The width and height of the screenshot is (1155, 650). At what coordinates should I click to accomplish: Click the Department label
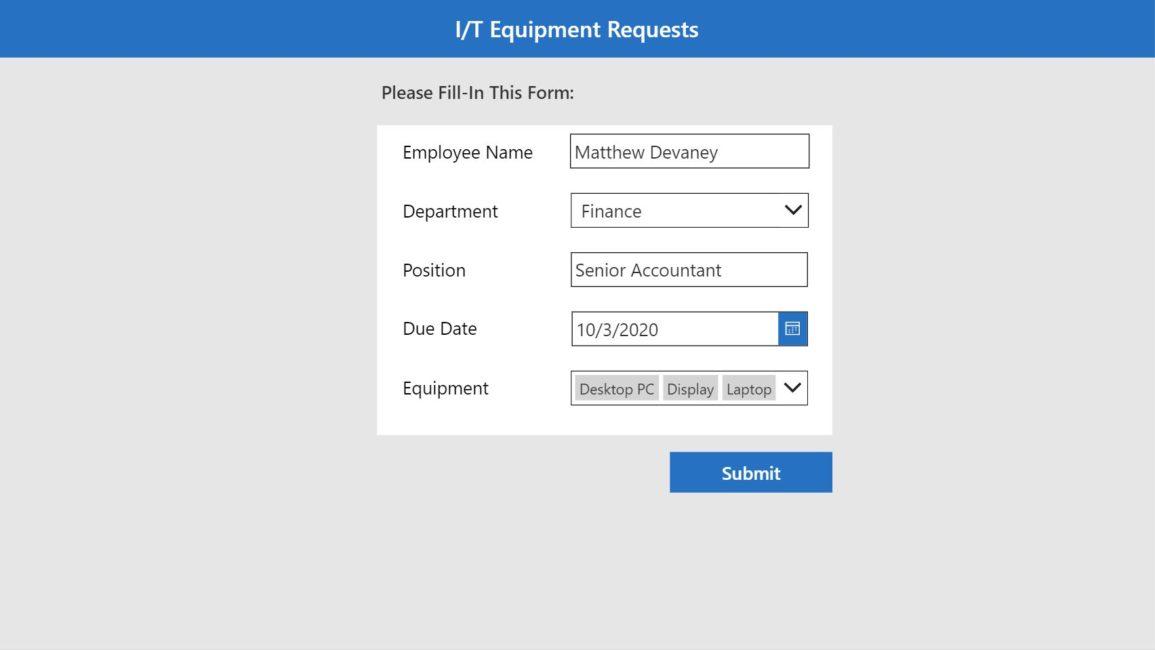450,211
